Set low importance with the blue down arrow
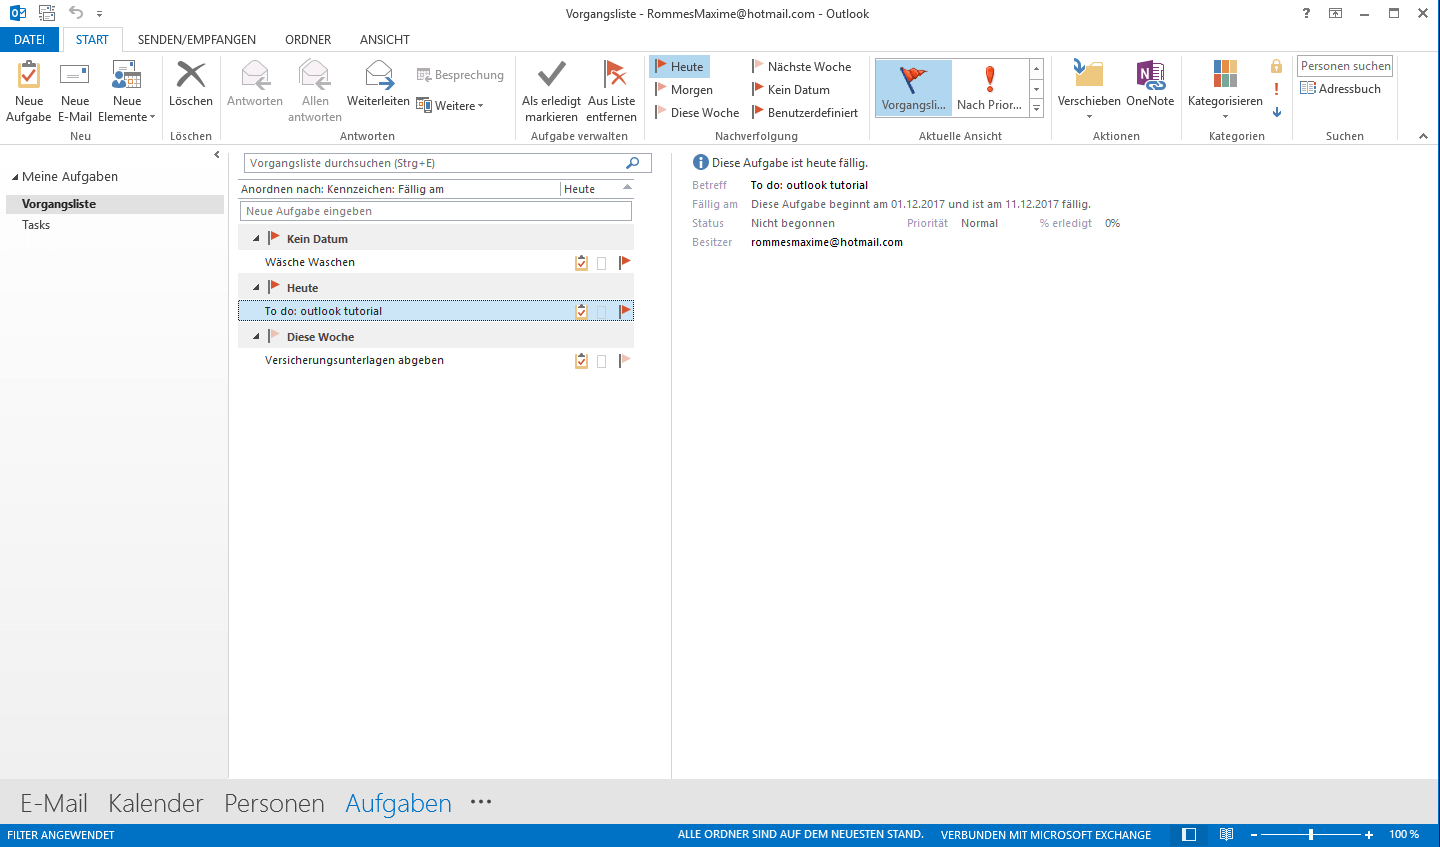Viewport: 1440px width, 847px height. pos(1276,112)
